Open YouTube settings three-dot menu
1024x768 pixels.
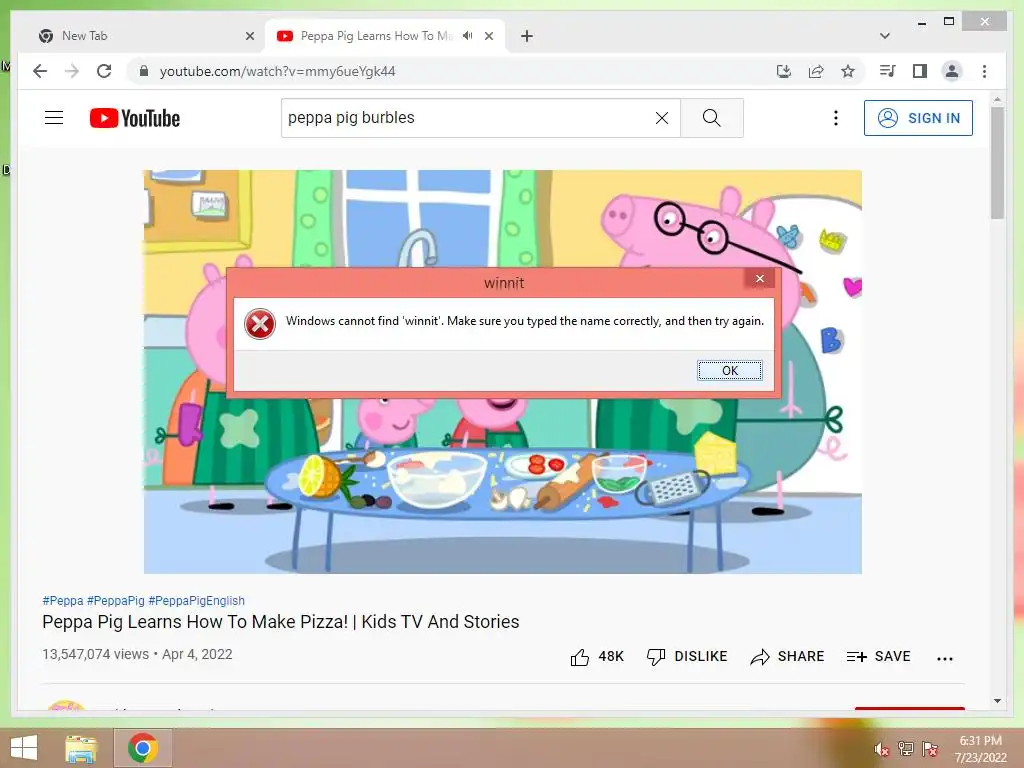(x=835, y=118)
